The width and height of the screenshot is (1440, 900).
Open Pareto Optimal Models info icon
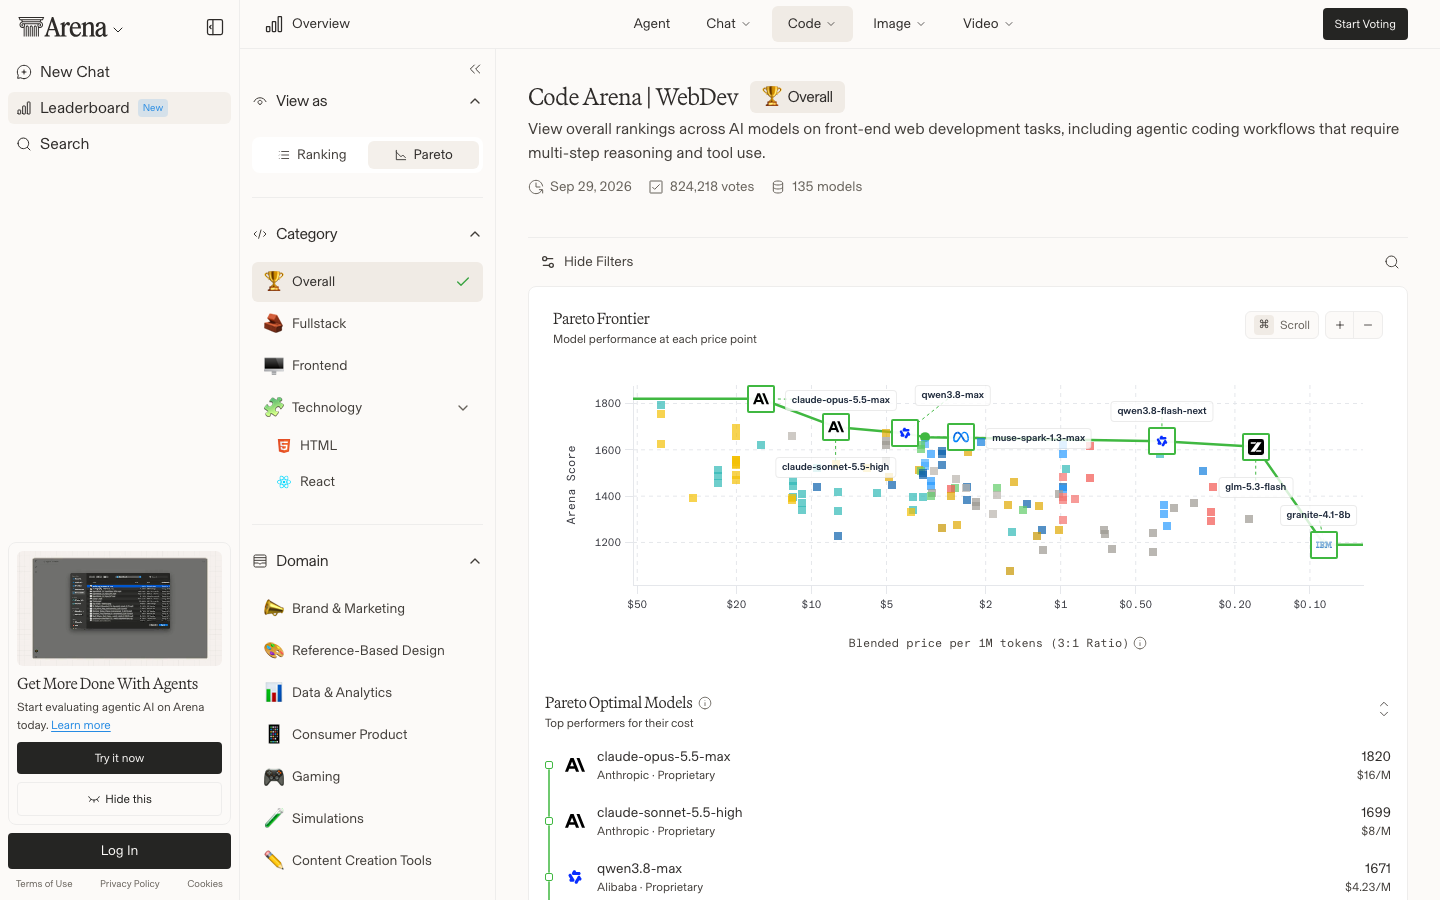[x=705, y=703]
